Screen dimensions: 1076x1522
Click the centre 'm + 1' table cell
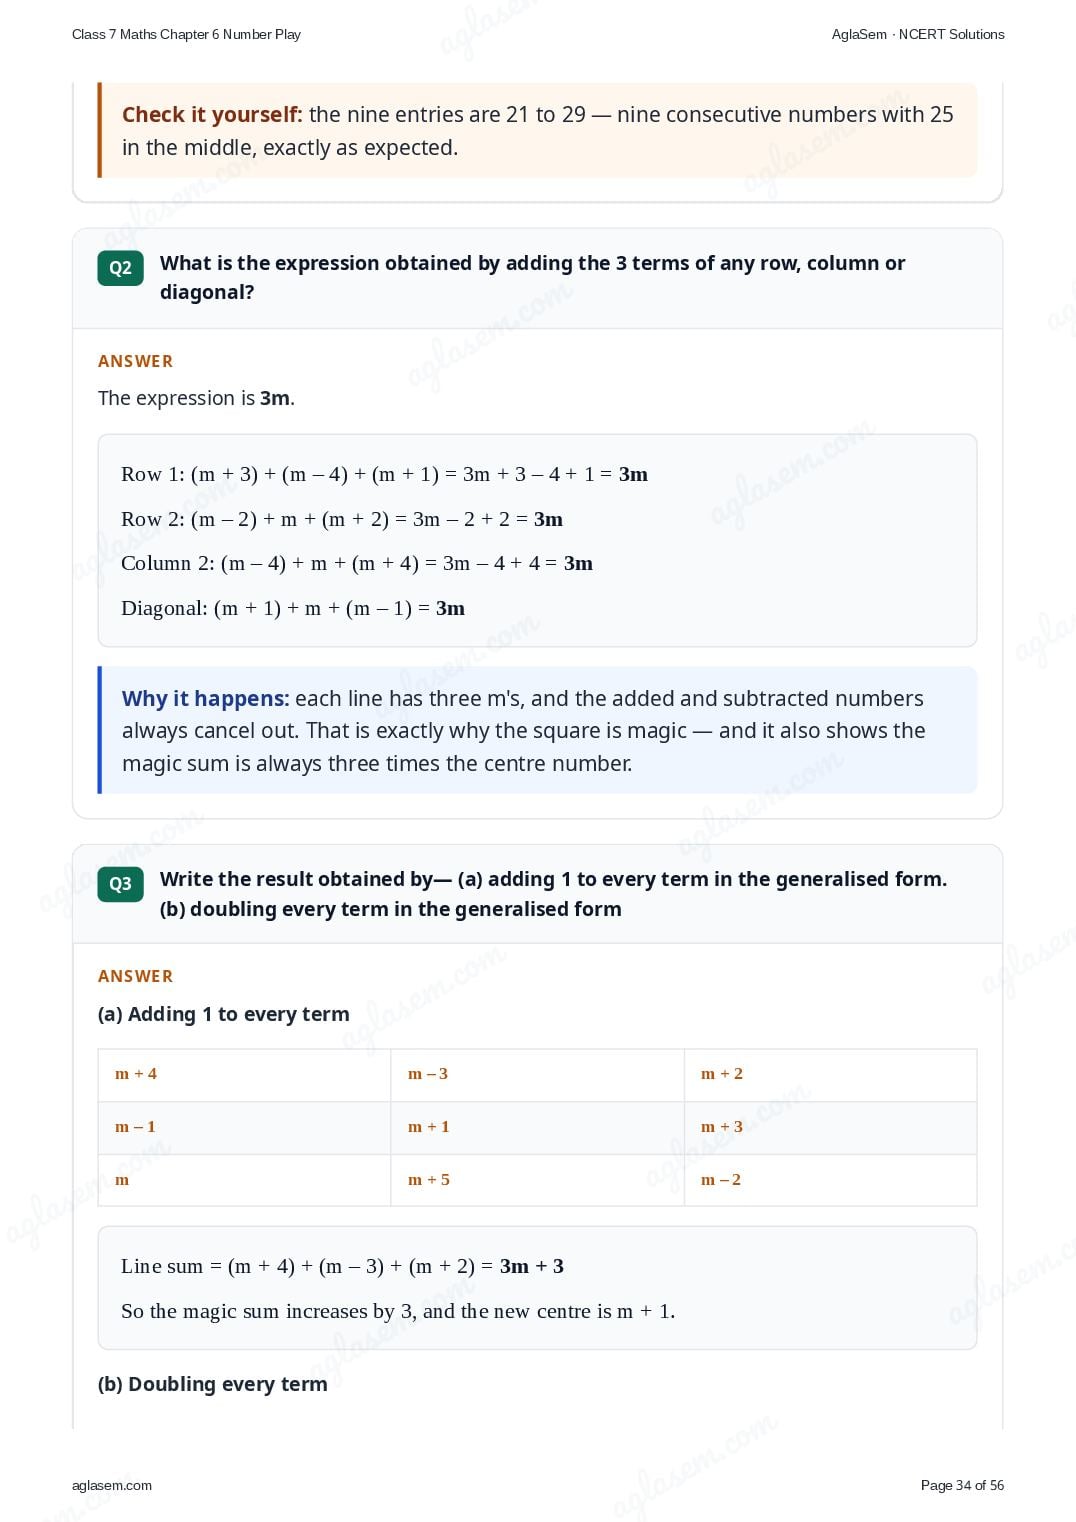click(537, 1128)
